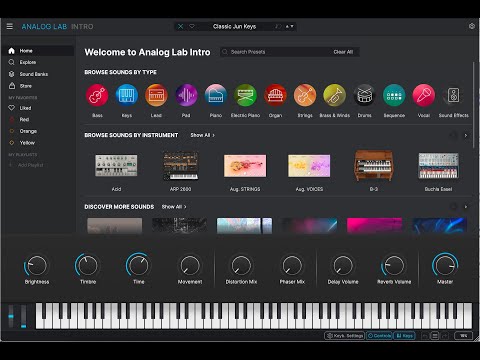Click the X icon beside preset name
This screenshot has height=360, width=480.
coord(180,26)
